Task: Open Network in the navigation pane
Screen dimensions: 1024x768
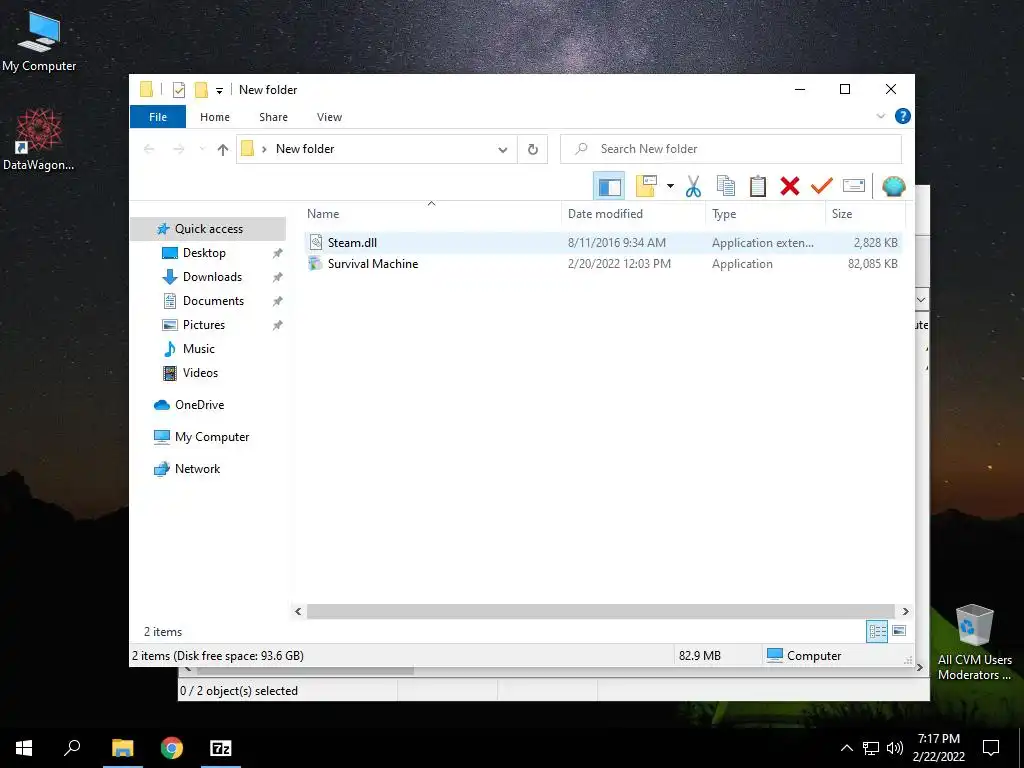Action: point(197,469)
